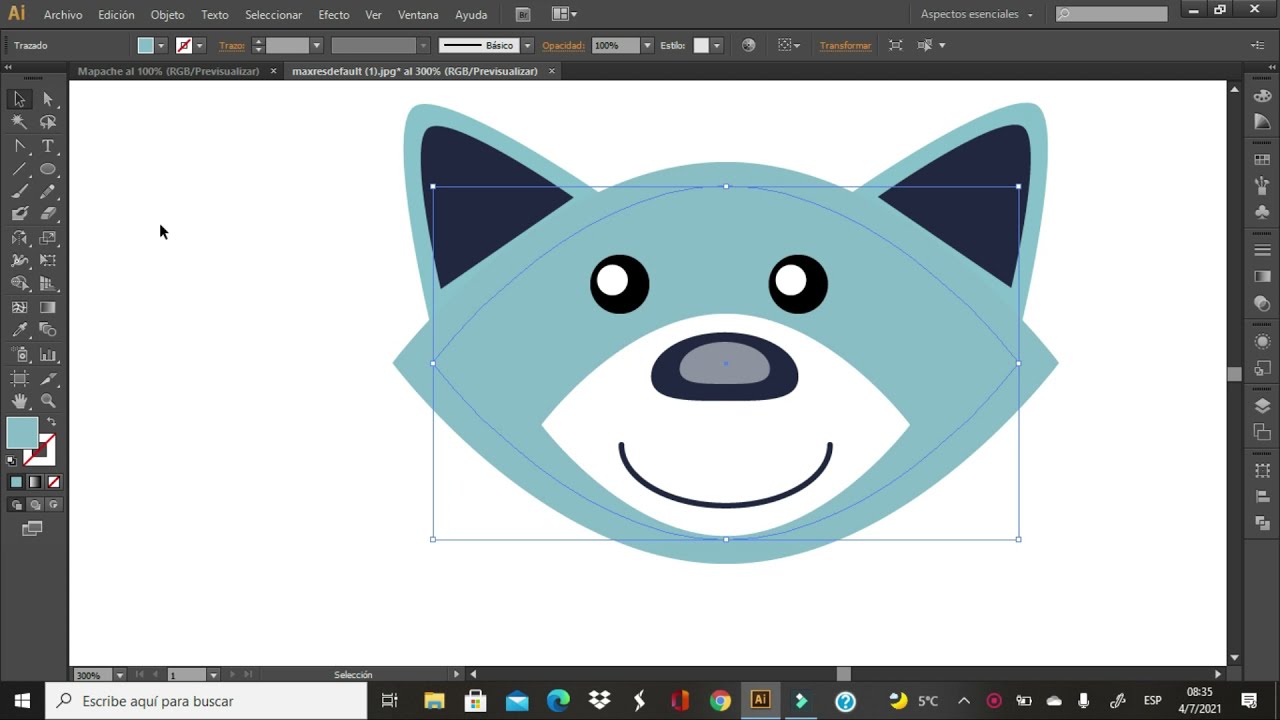Select the Magic Wand tool
The image size is (1280, 720).
(x=19, y=122)
